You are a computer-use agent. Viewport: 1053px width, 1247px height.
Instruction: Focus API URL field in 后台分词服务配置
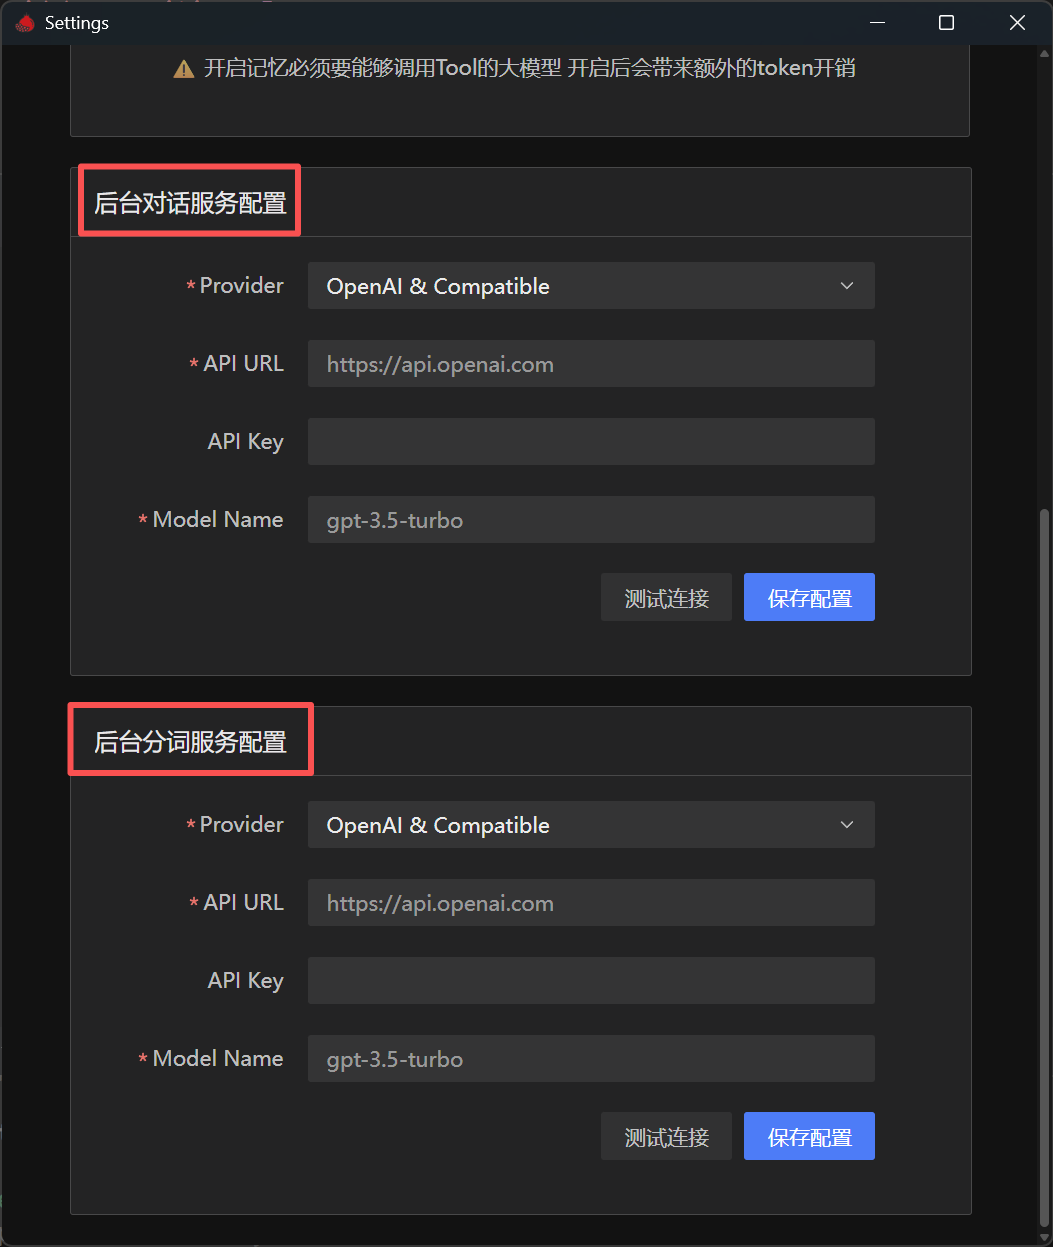[x=591, y=903]
